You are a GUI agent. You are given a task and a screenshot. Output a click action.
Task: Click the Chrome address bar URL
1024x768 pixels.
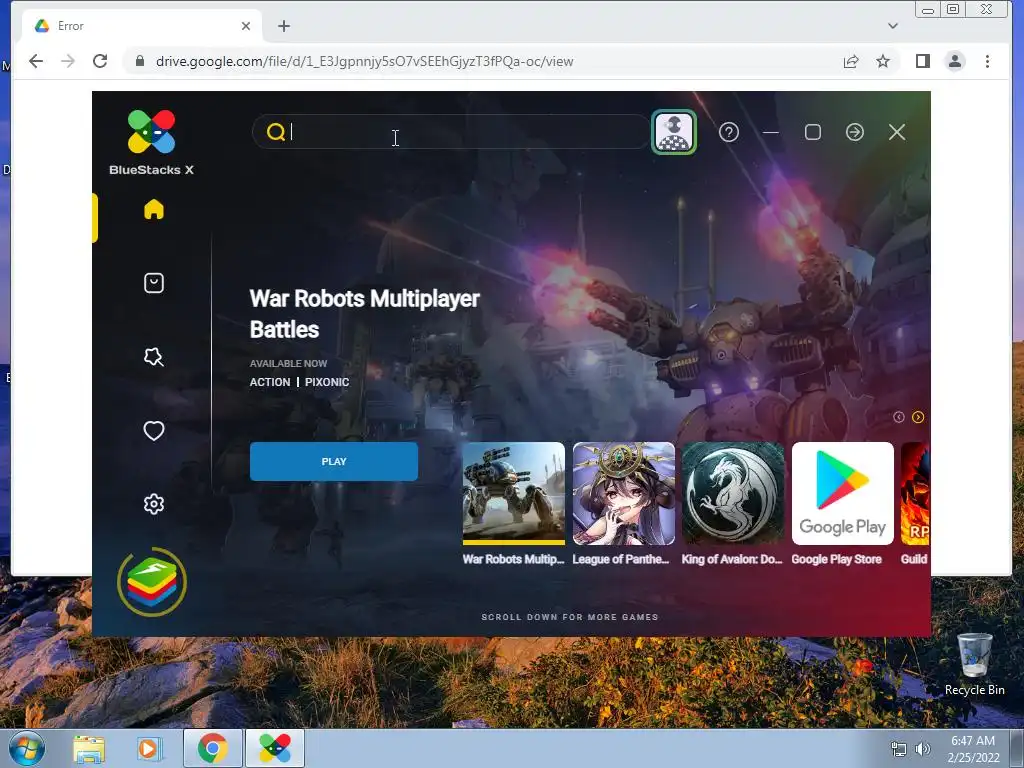coord(364,61)
